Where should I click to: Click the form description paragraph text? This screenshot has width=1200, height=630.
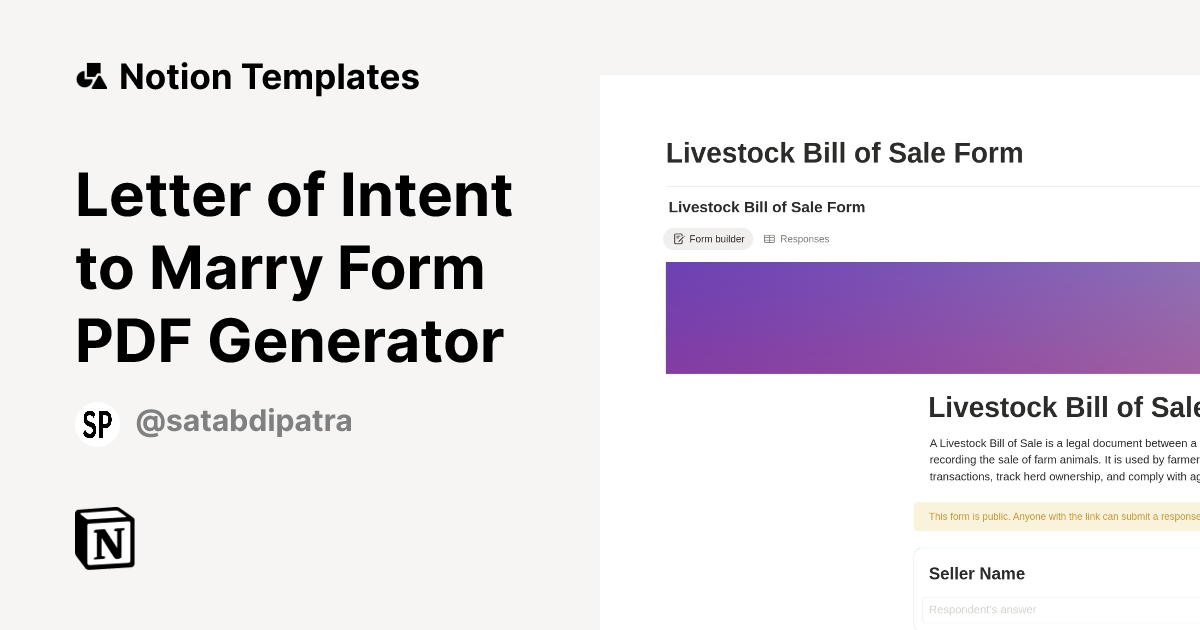1064,460
